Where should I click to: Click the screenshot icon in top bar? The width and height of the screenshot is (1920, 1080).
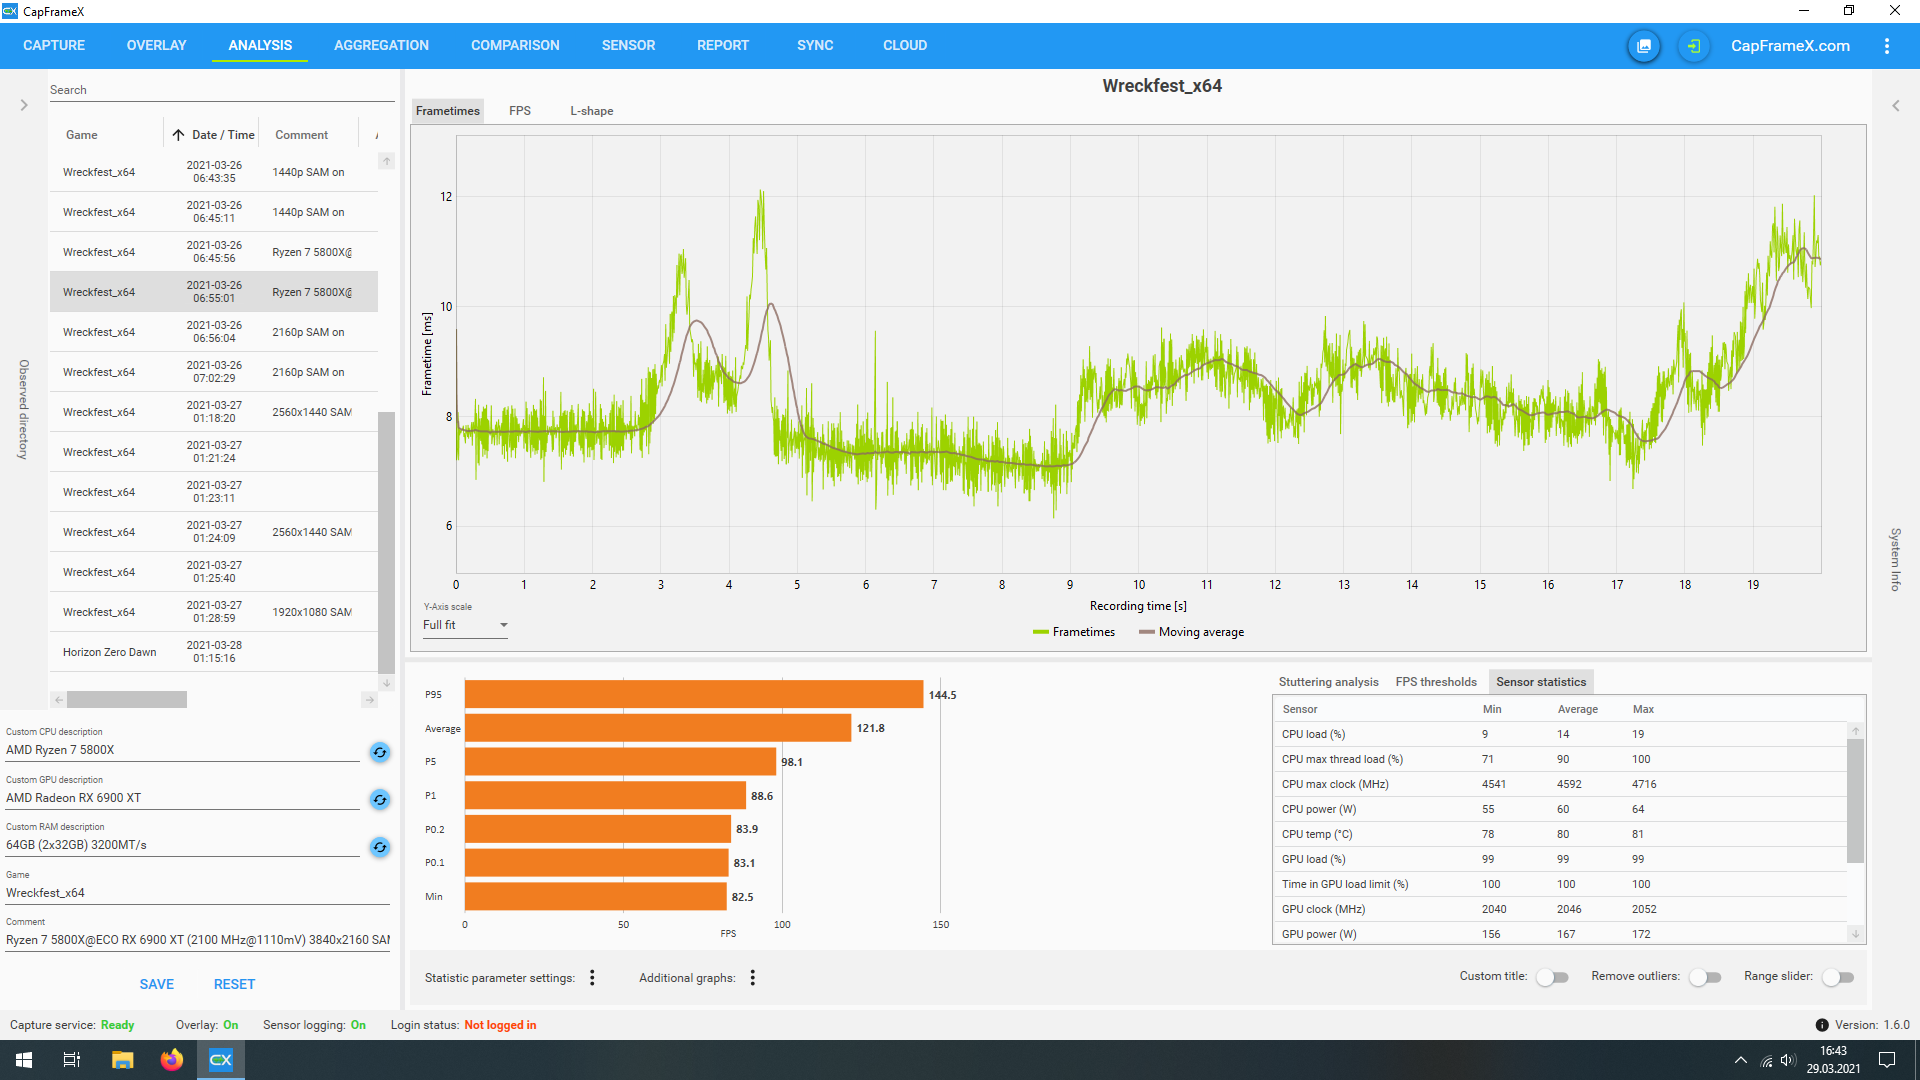pyautogui.click(x=1643, y=46)
